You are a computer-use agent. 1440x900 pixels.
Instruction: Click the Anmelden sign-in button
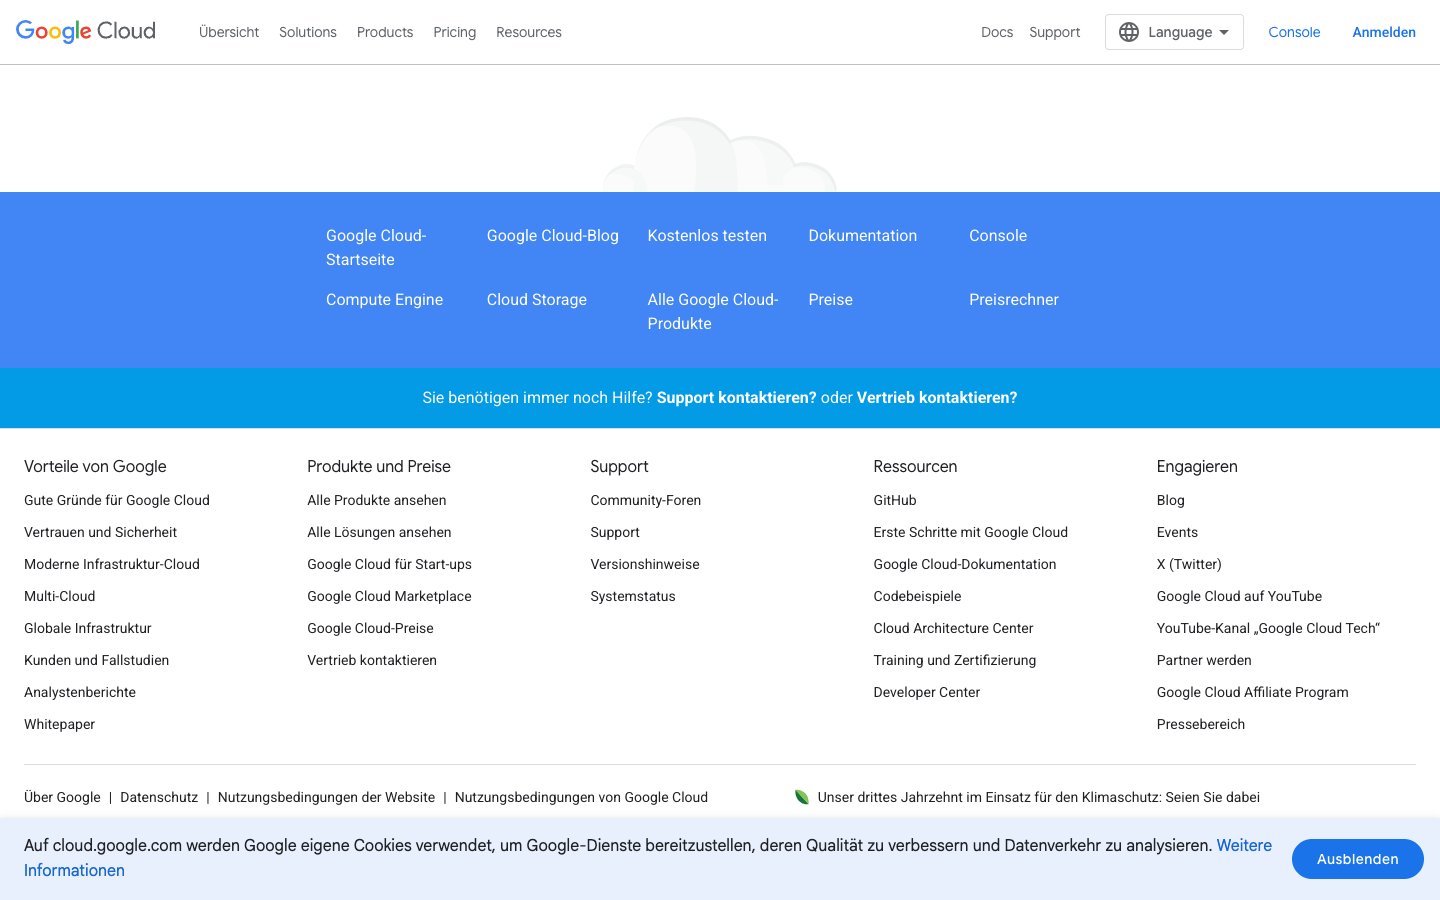[x=1383, y=32]
